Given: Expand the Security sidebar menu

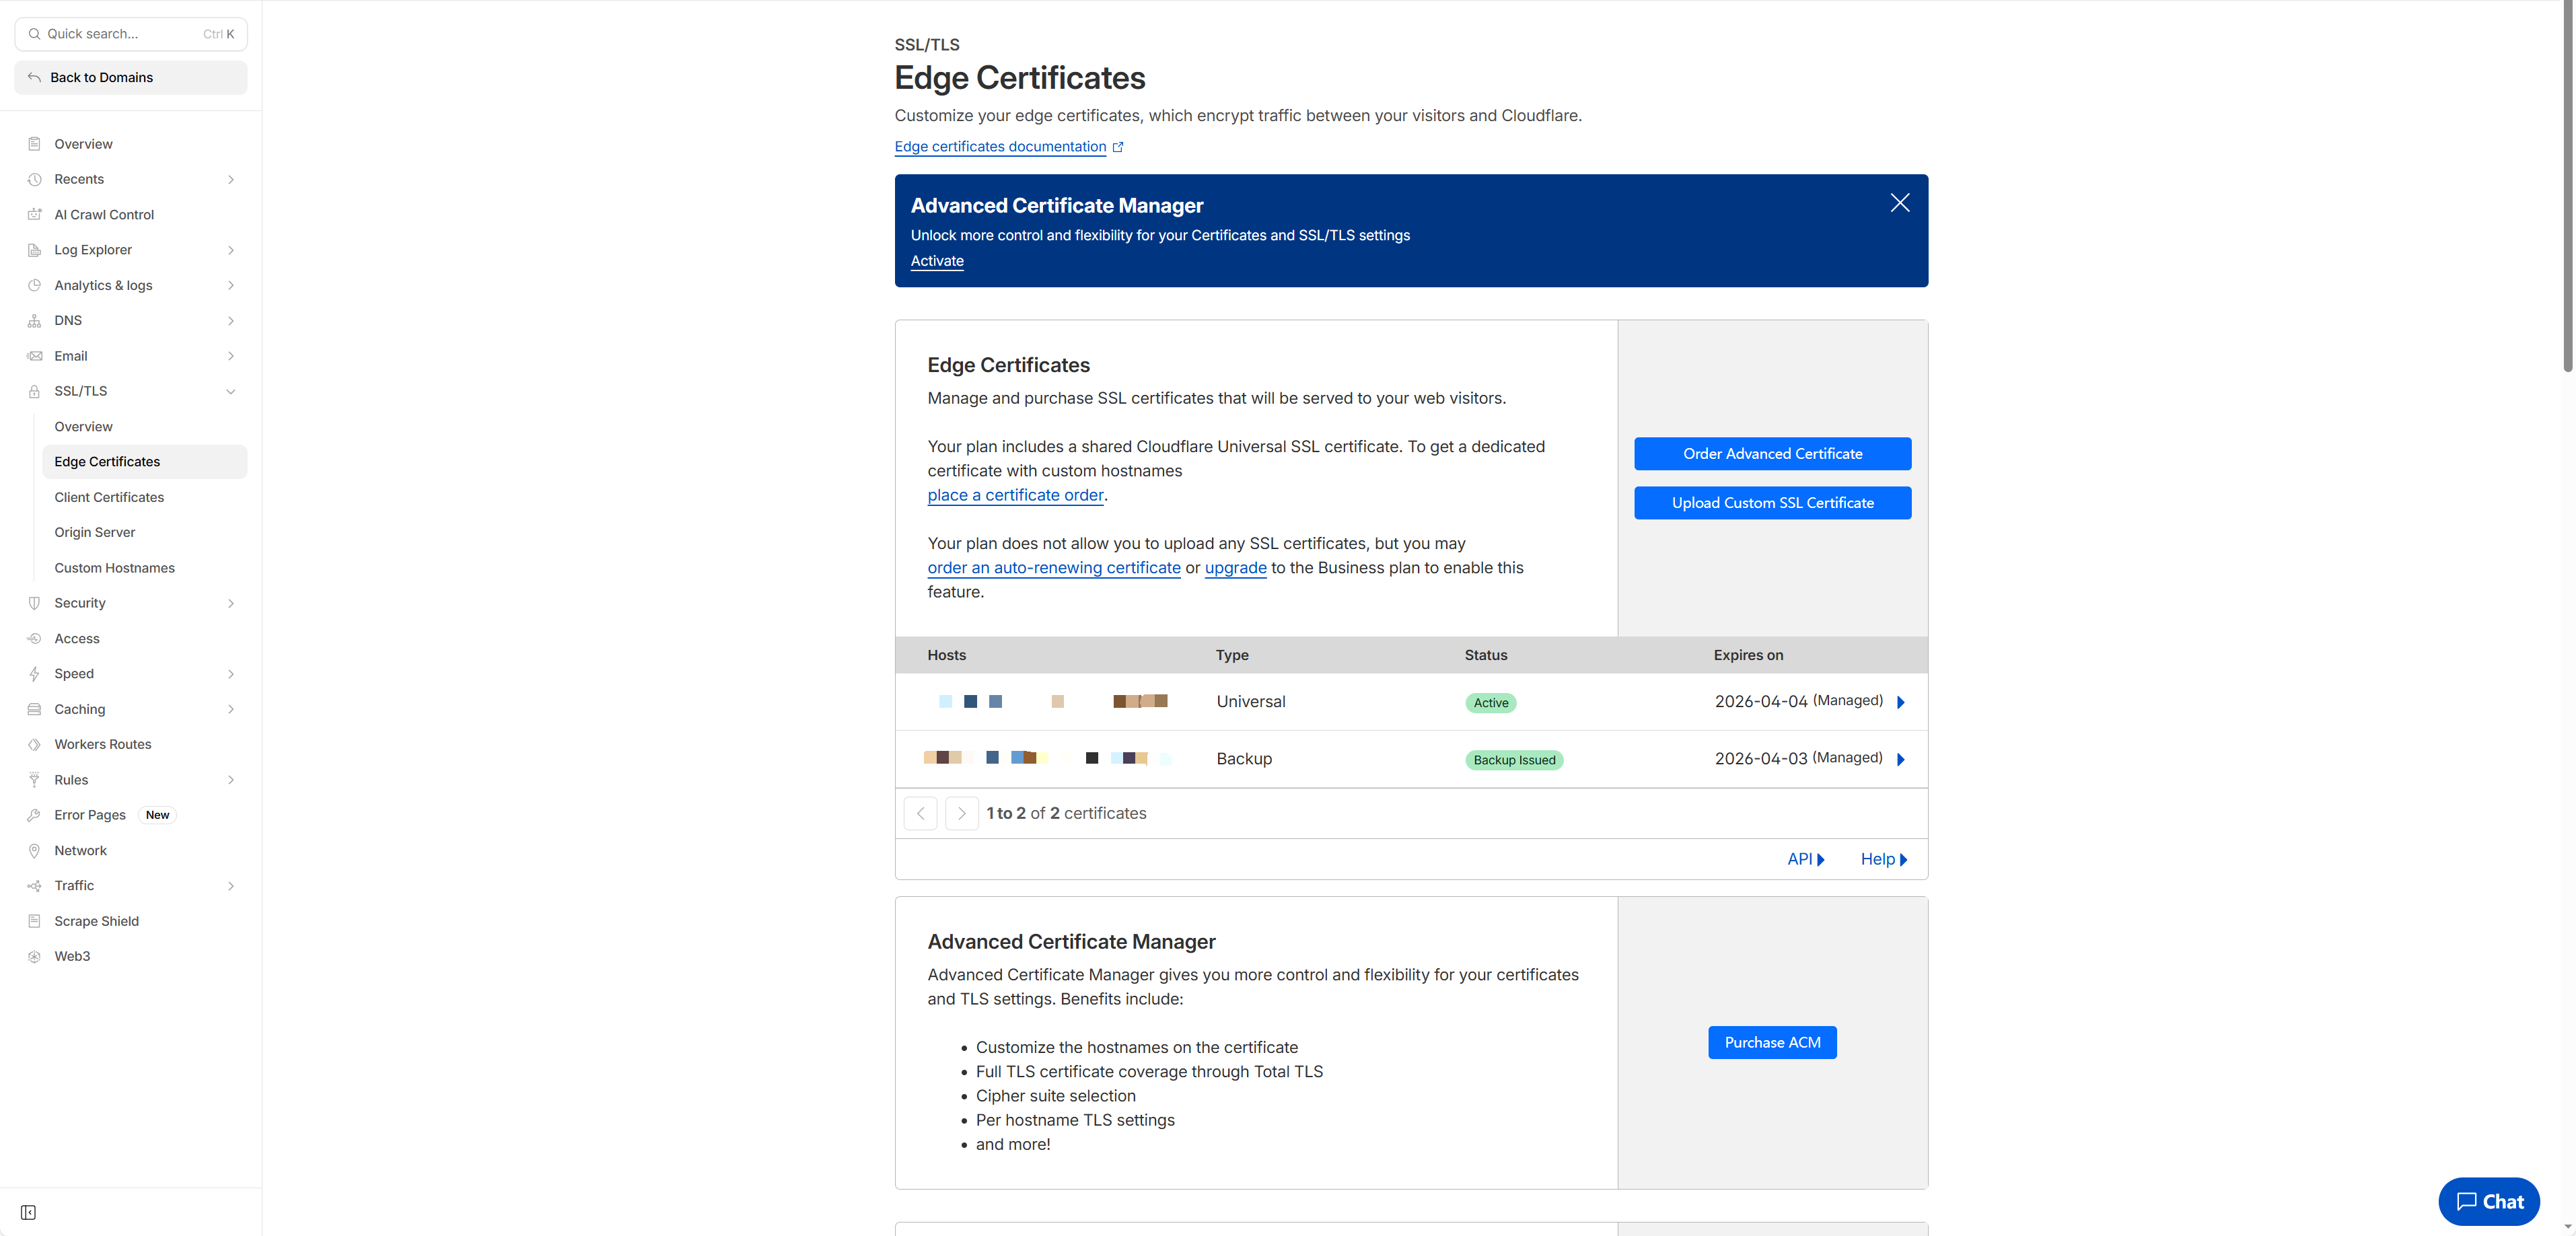Looking at the screenshot, I should point(231,603).
